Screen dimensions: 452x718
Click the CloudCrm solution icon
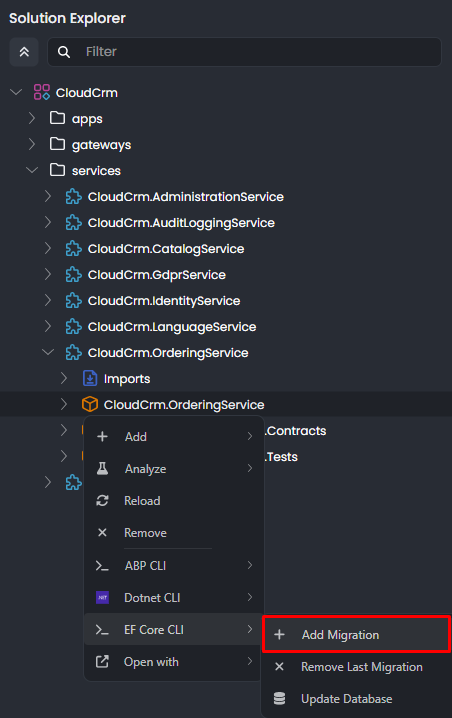[x=42, y=92]
